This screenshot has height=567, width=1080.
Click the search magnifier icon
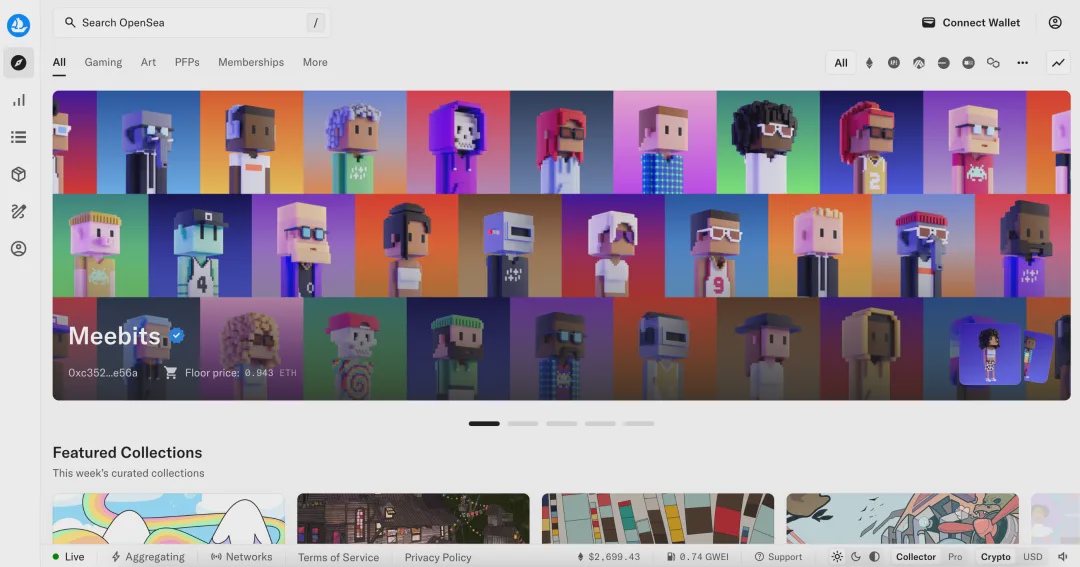click(70, 23)
